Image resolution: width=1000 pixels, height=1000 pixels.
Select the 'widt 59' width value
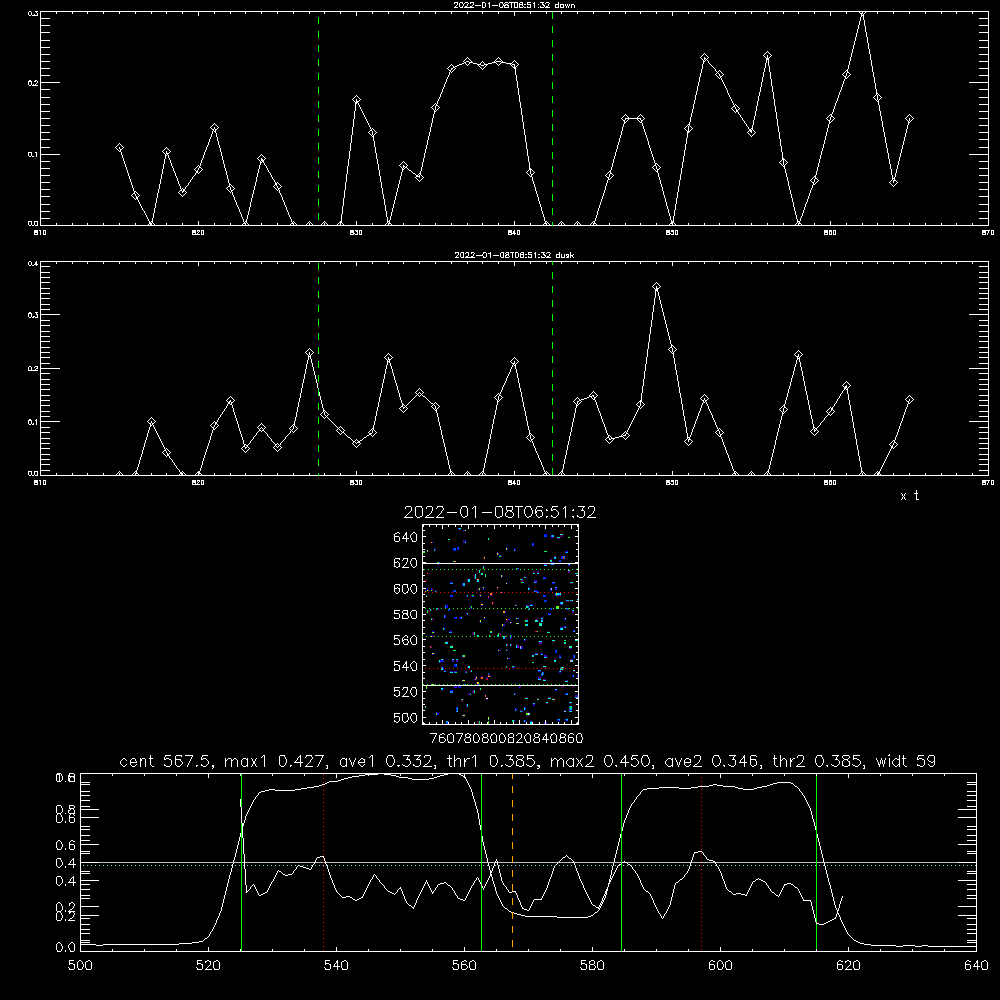point(906,761)
